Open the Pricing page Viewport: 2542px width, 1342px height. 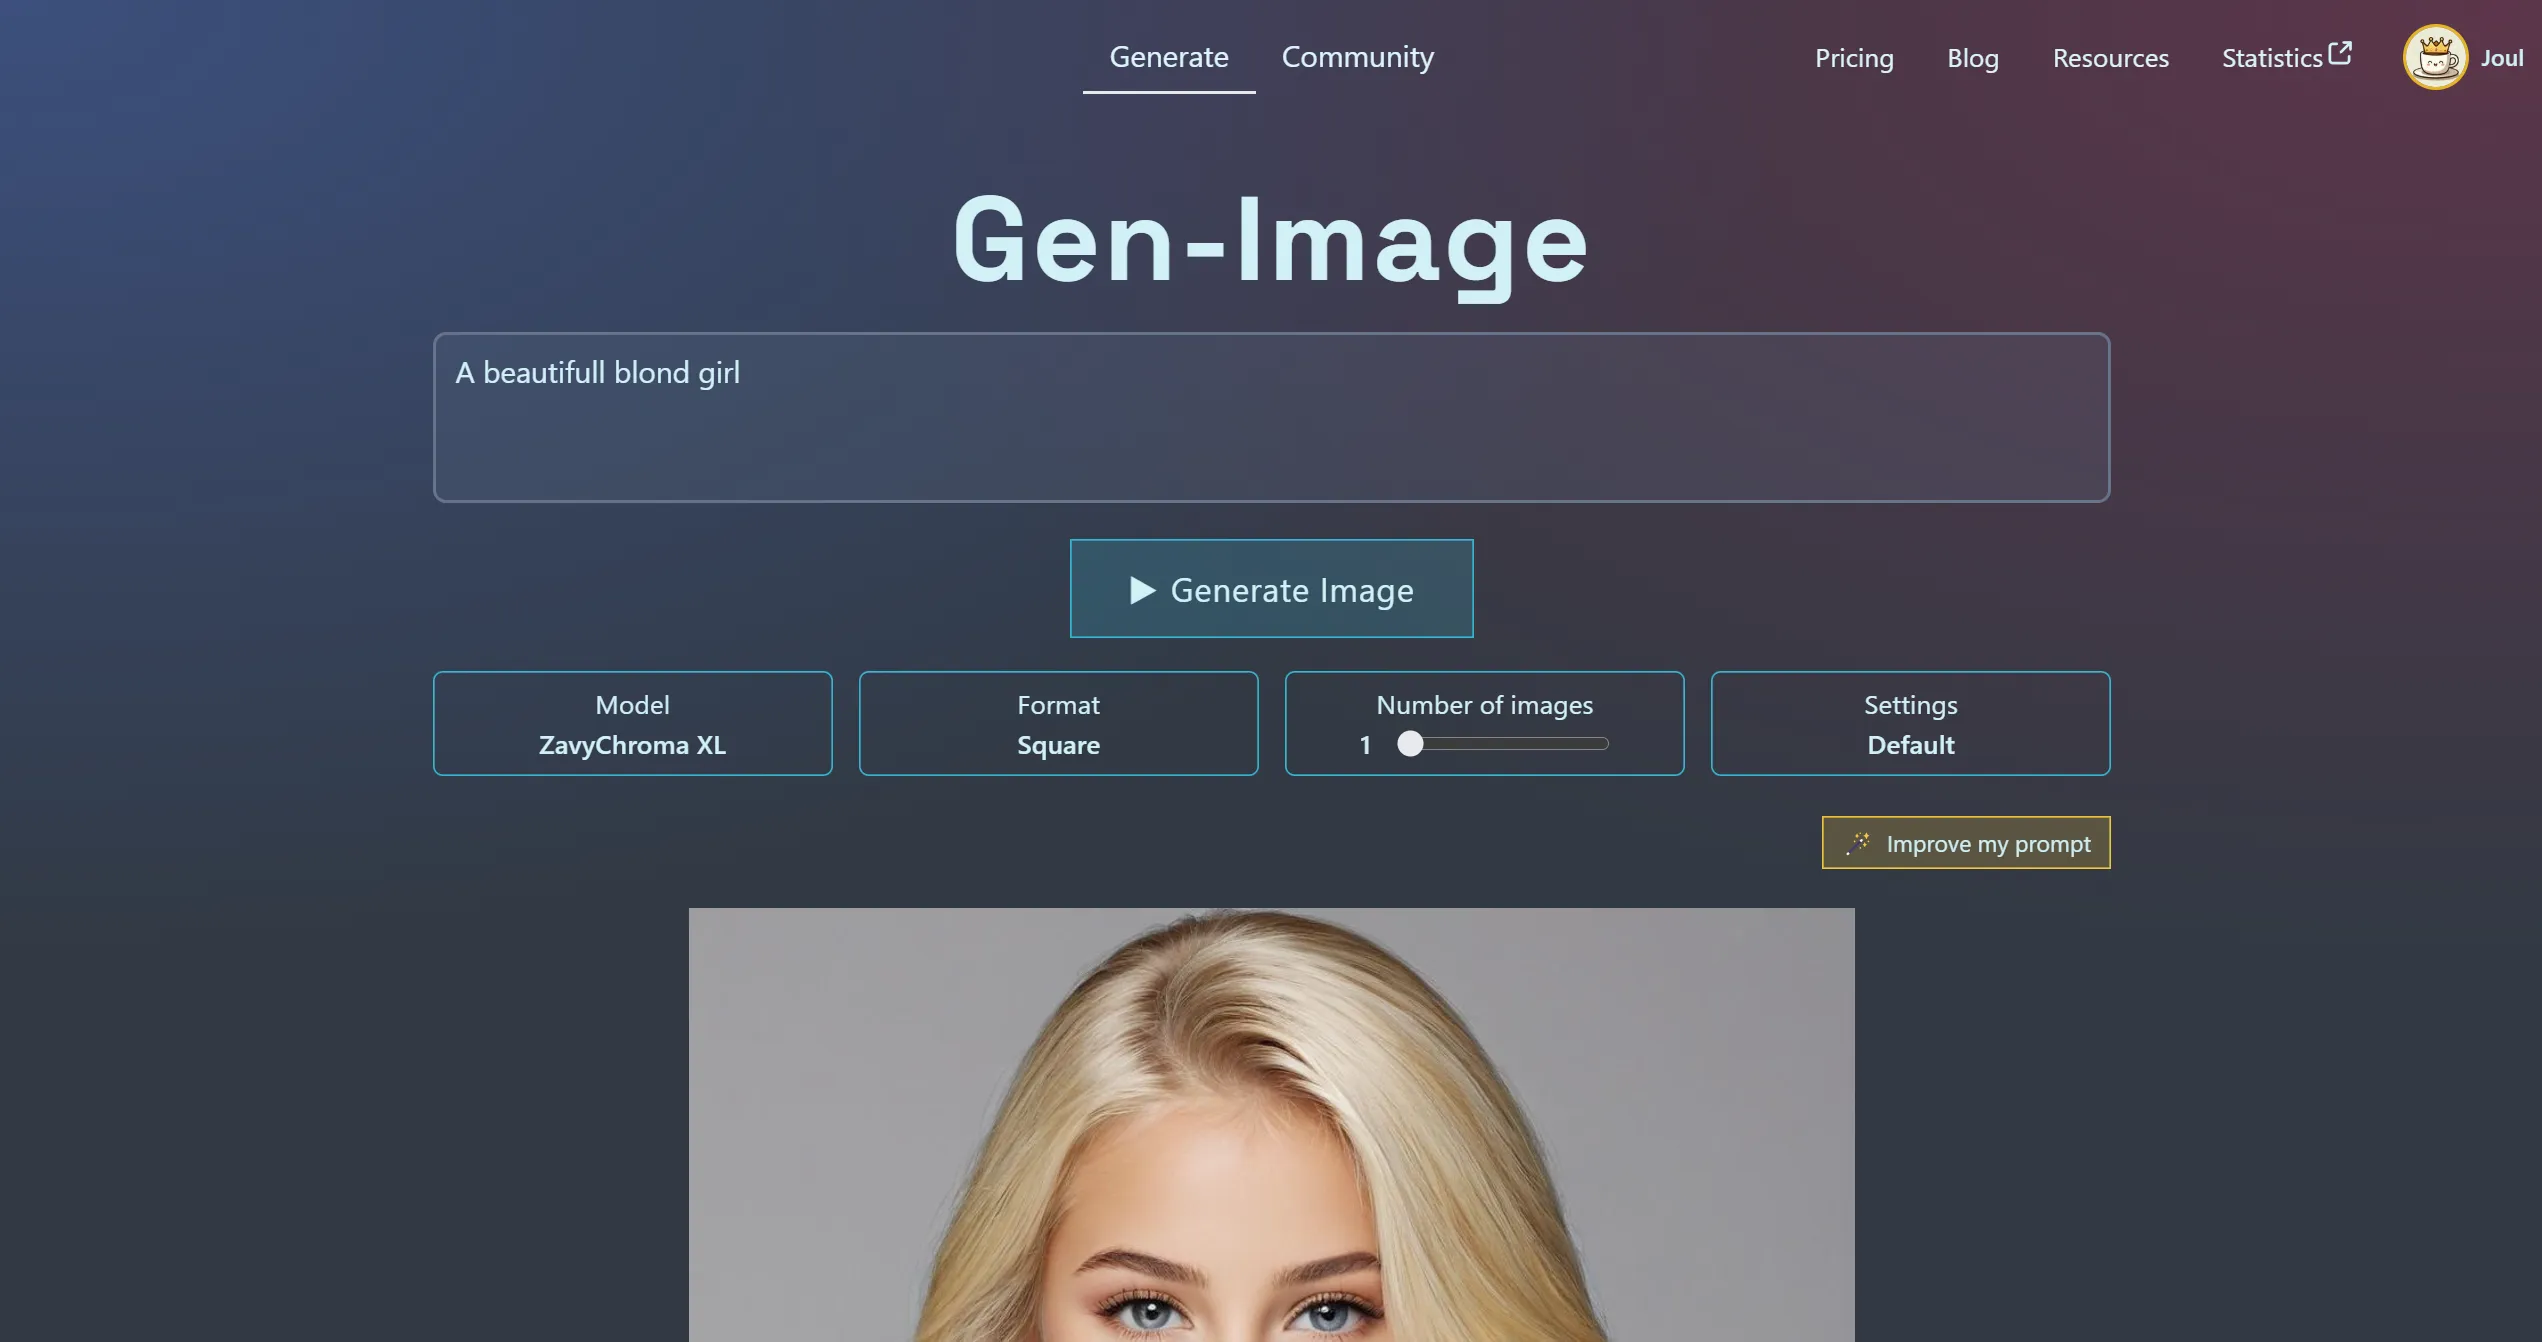pos(1853,58)
